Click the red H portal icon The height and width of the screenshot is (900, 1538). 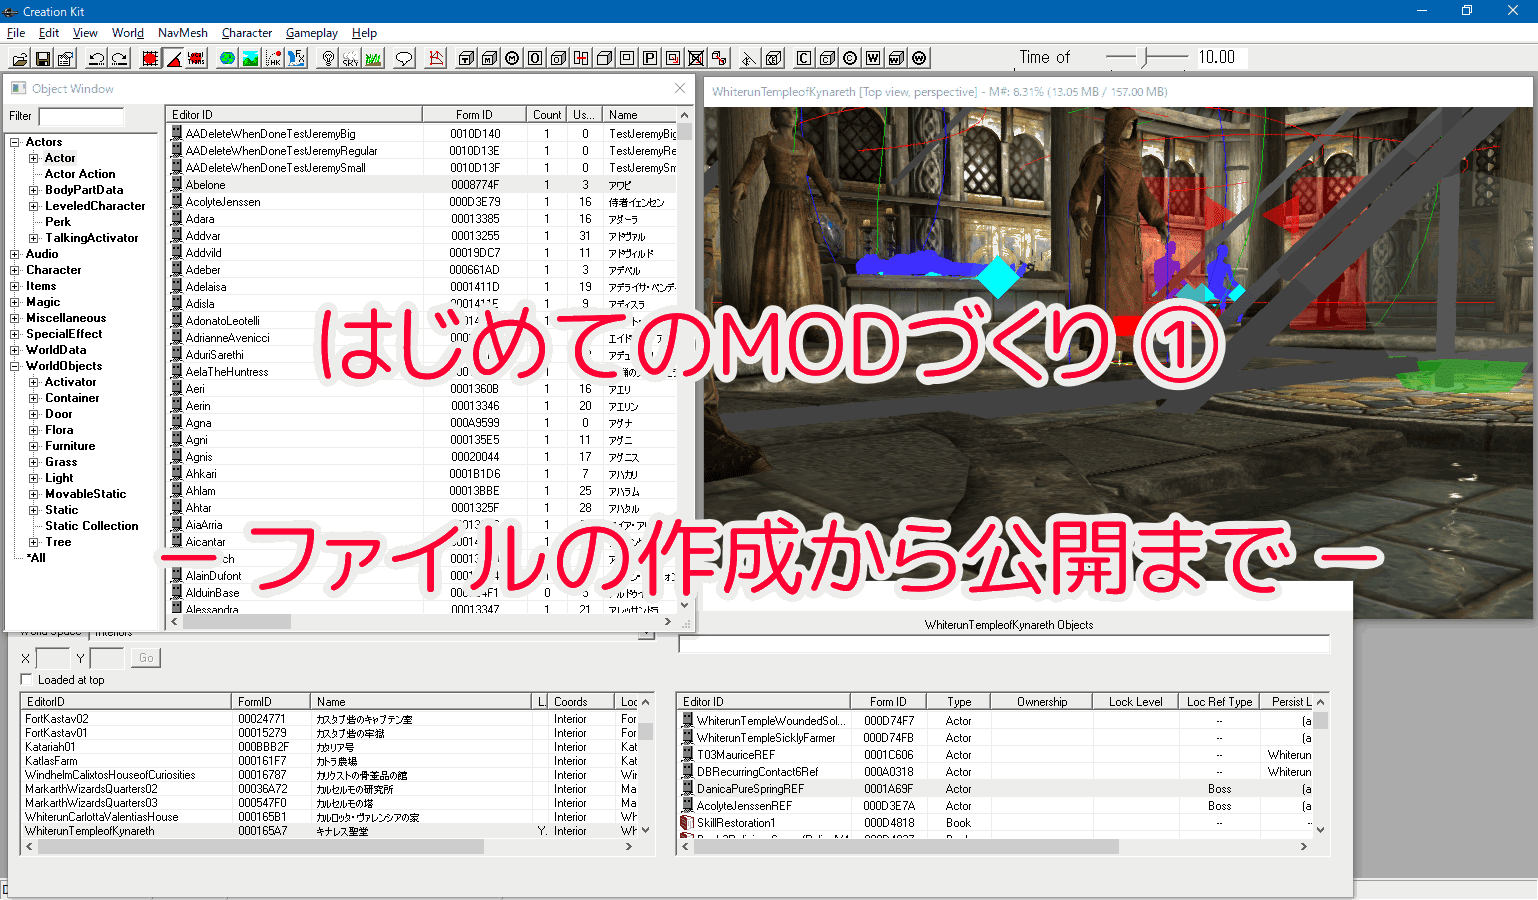click(x=581, y=58)
